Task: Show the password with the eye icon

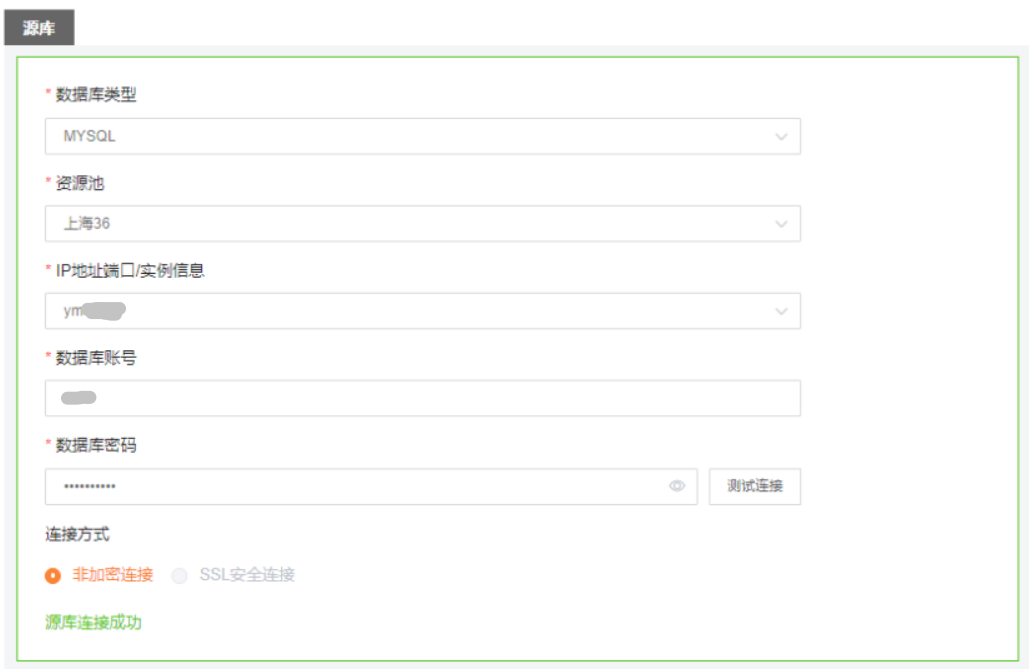Action: tap(677, 486)
